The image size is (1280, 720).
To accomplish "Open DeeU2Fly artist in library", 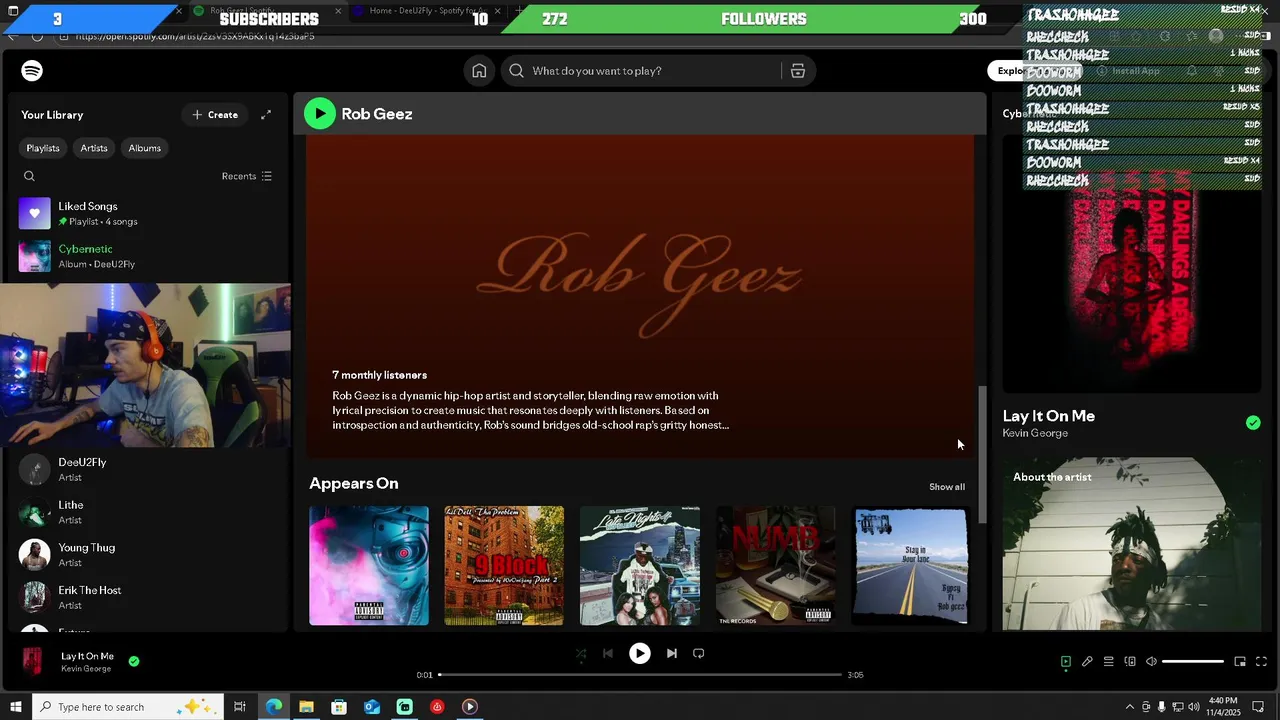I will [x=148, y=470].
